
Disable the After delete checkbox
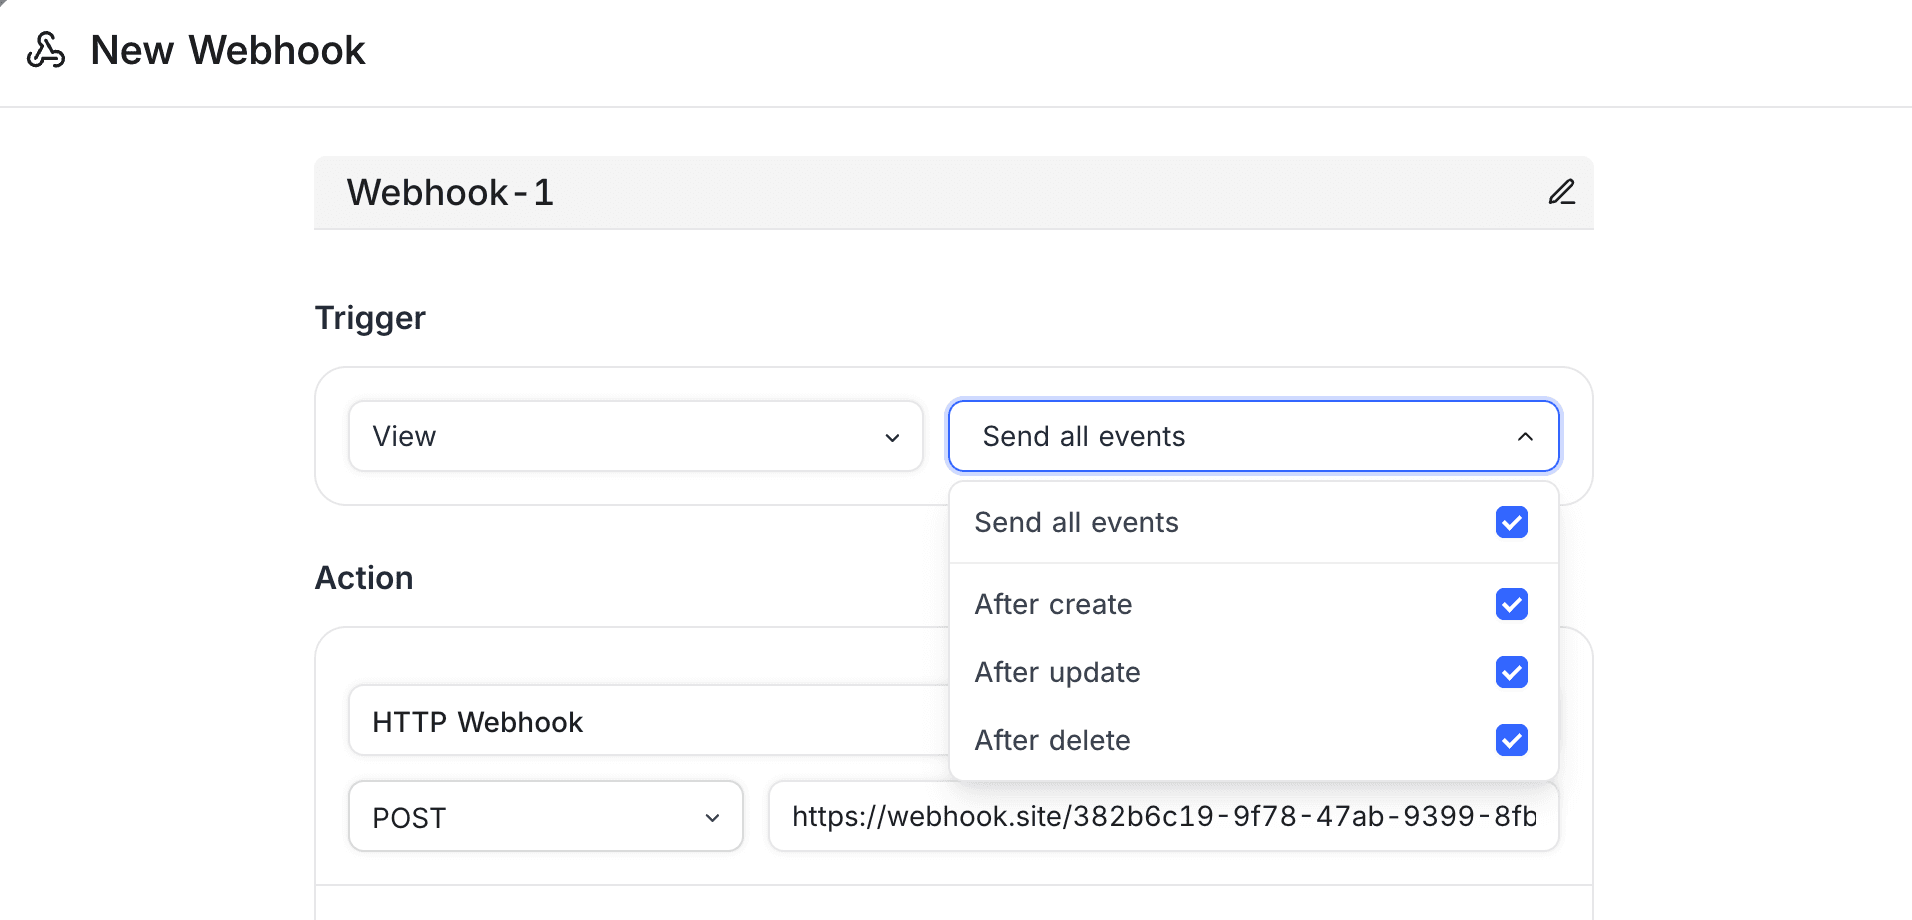coord(1511,740)
